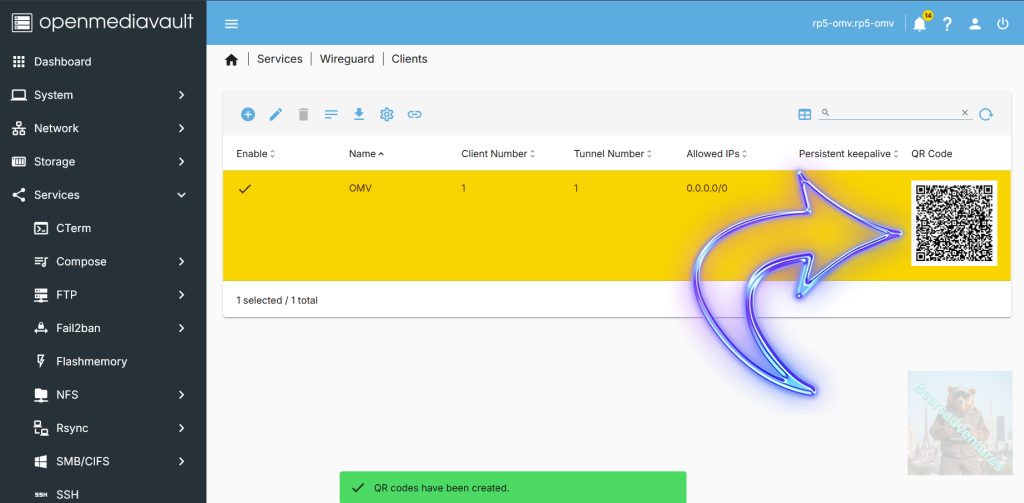Image resolution: width=1024 pixels, height=503 pixels.
Task: Click the download client config icon
Action: coord(359,115)
